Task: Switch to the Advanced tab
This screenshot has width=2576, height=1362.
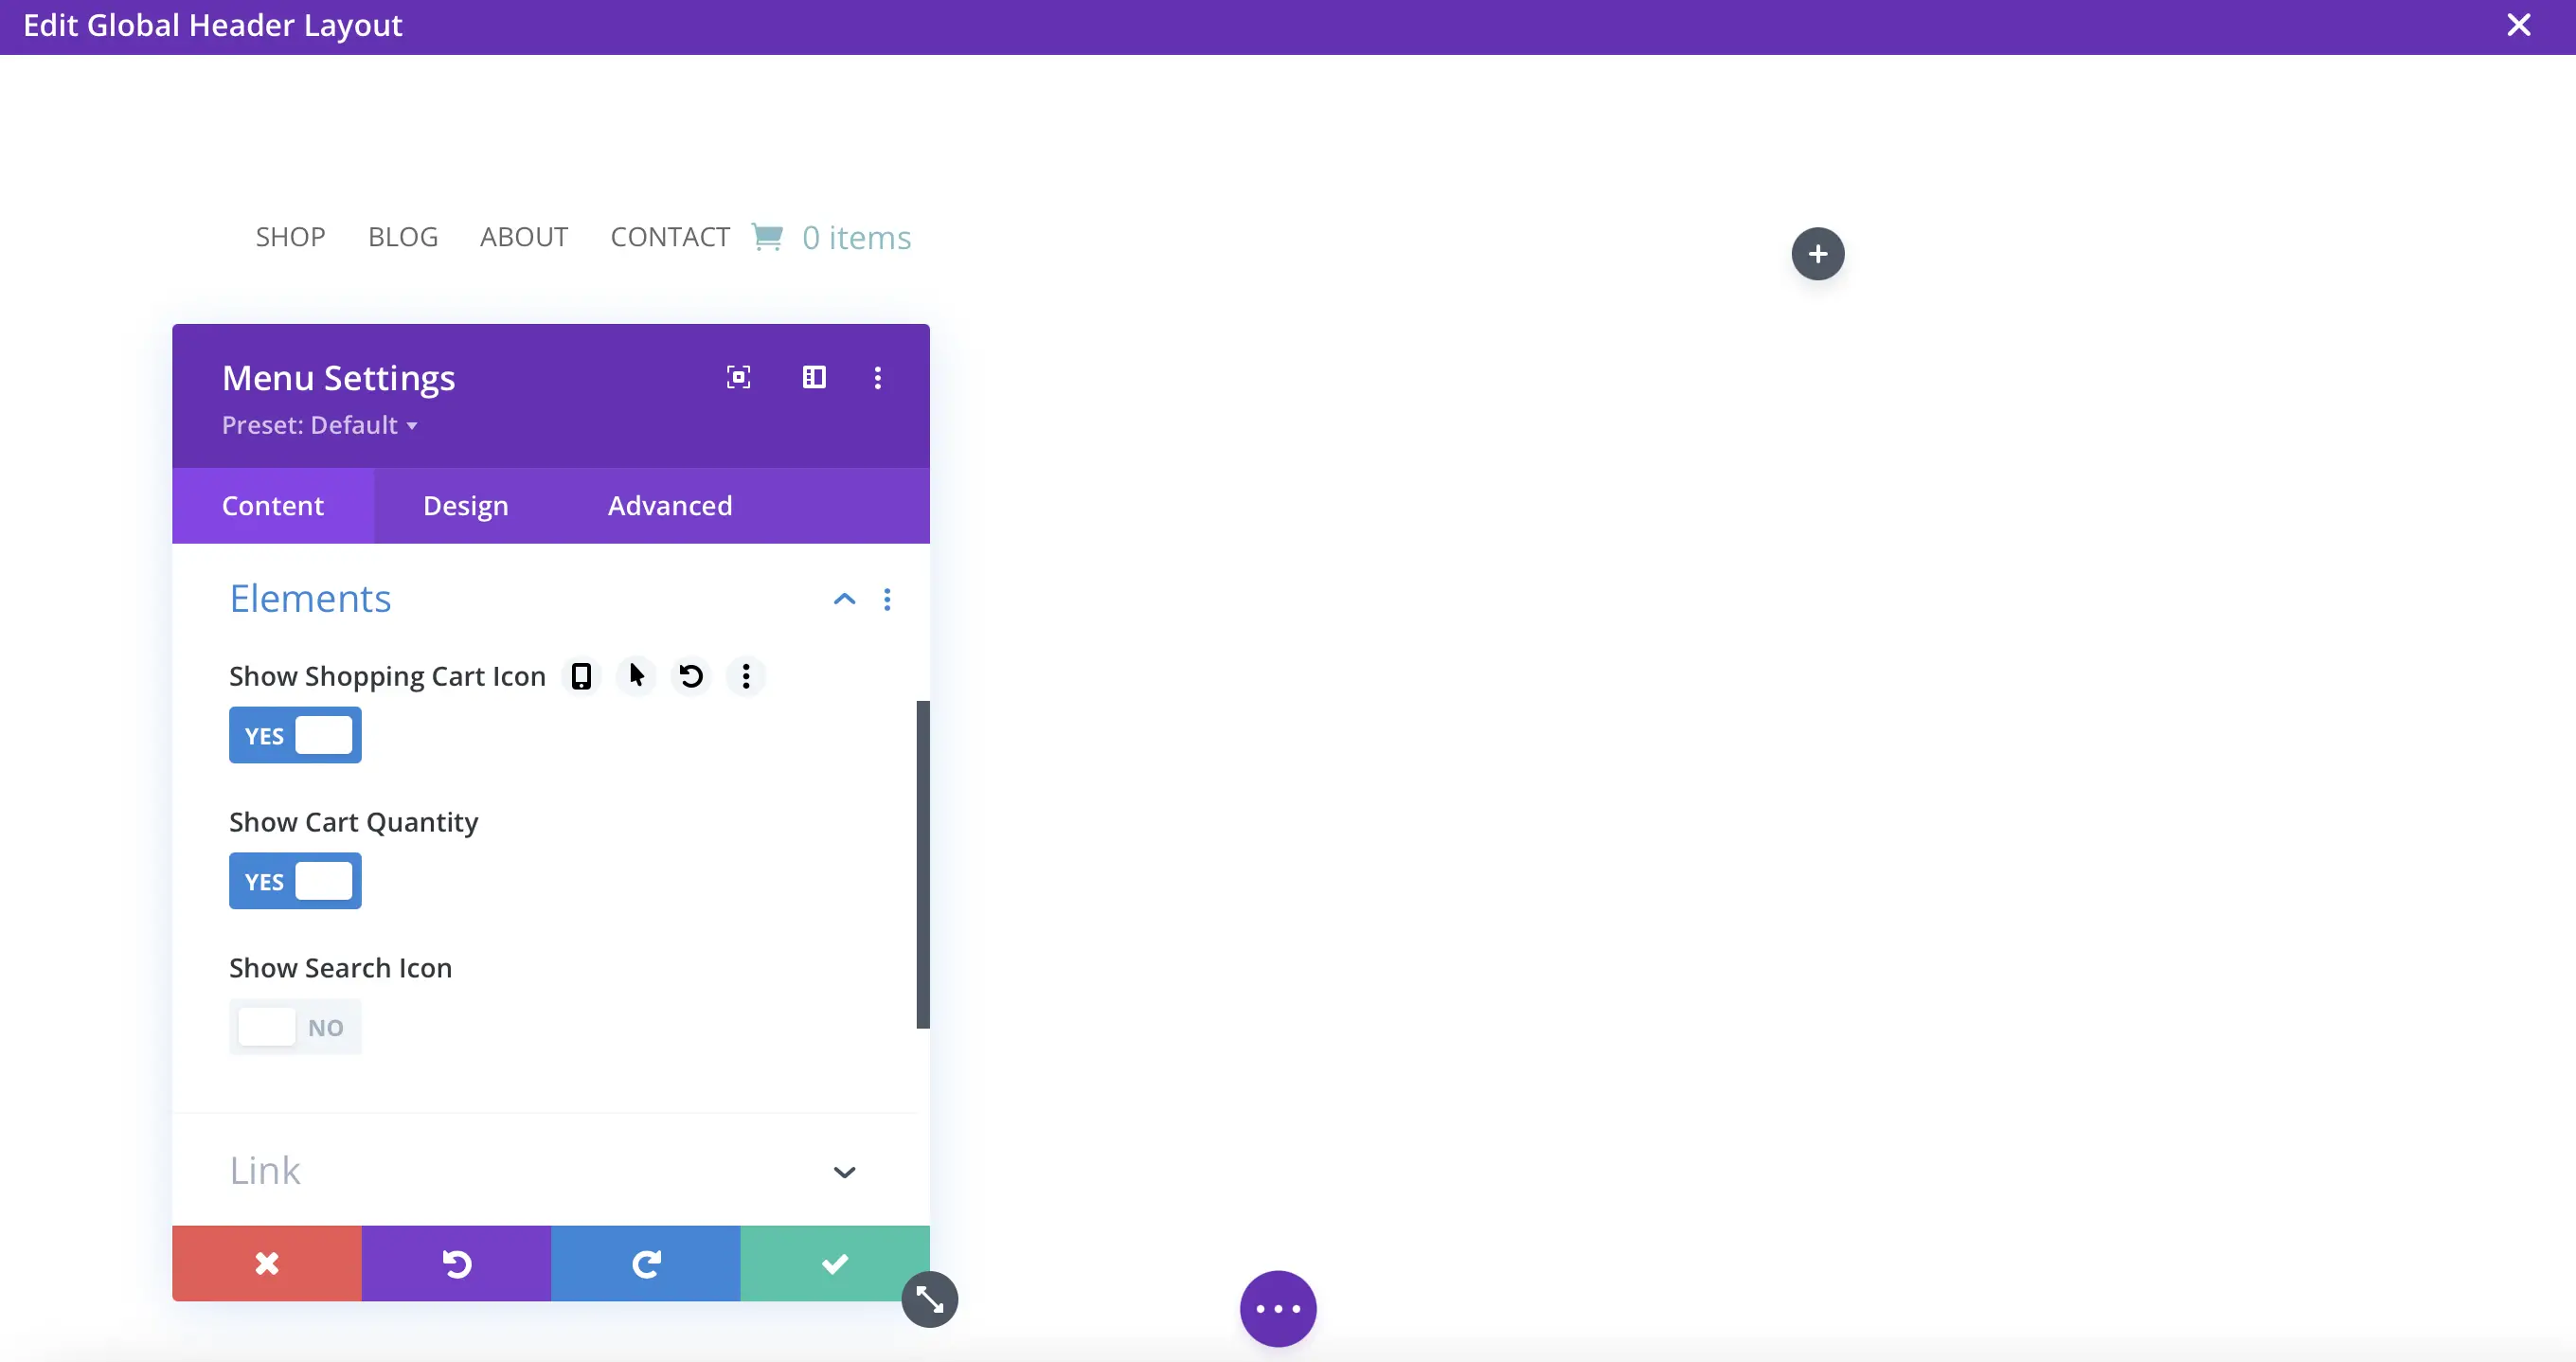Action: tap(670, 505)
